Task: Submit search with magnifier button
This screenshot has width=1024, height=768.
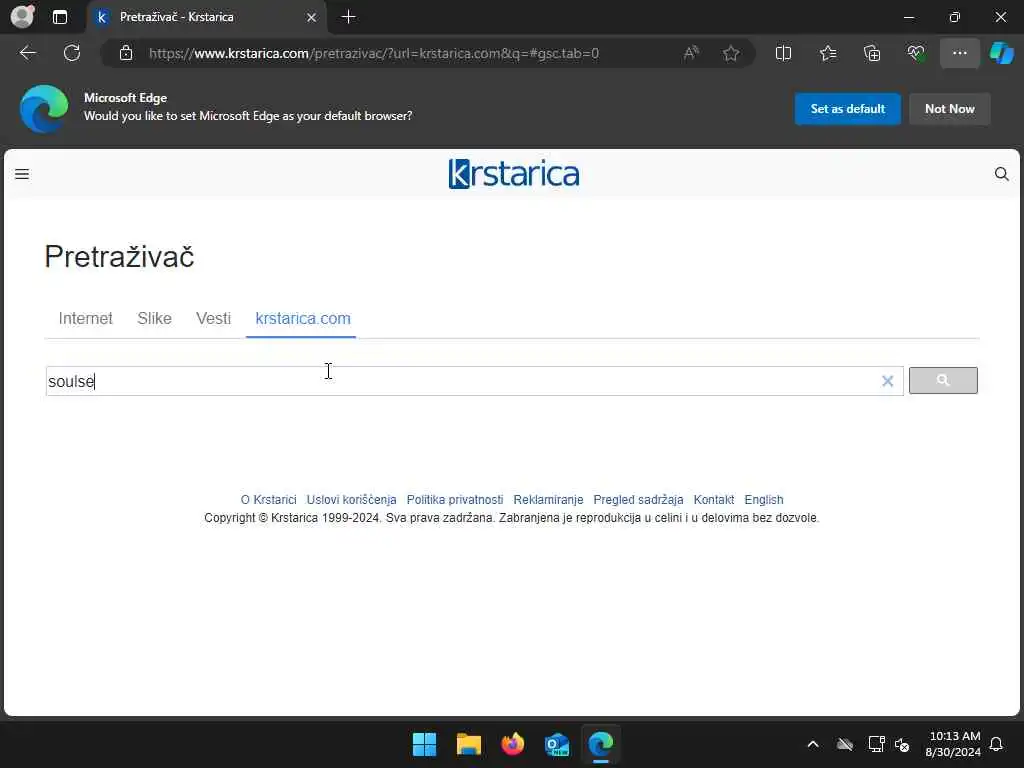Action: pos(943,381)
